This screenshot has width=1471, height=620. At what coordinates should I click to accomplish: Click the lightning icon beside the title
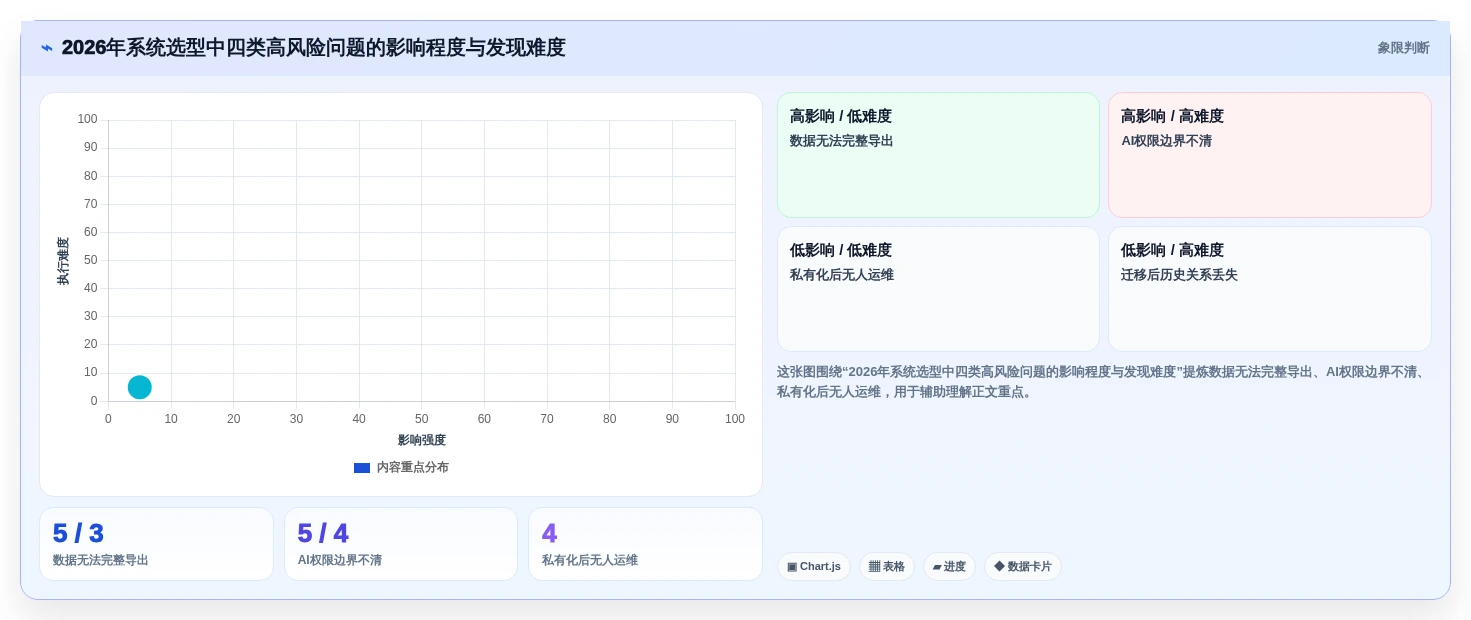pos(47,48)
